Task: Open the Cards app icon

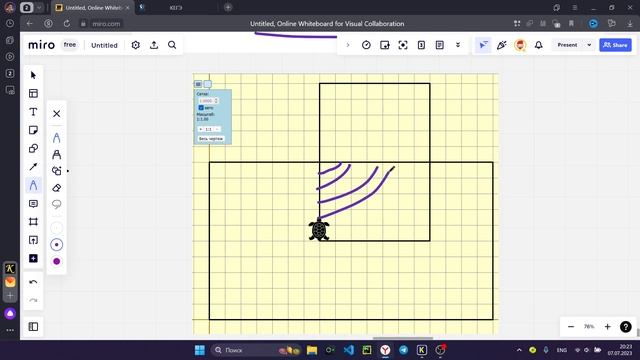Action: [421, 45]
